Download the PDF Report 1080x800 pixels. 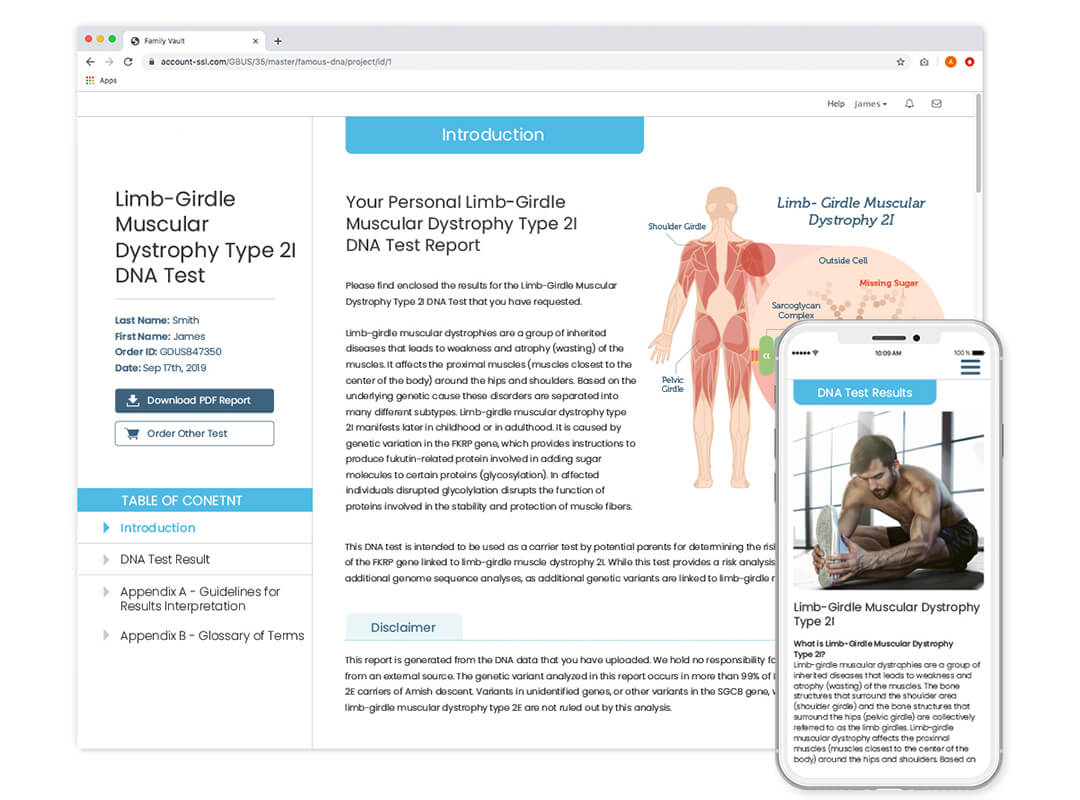[194, 400]
